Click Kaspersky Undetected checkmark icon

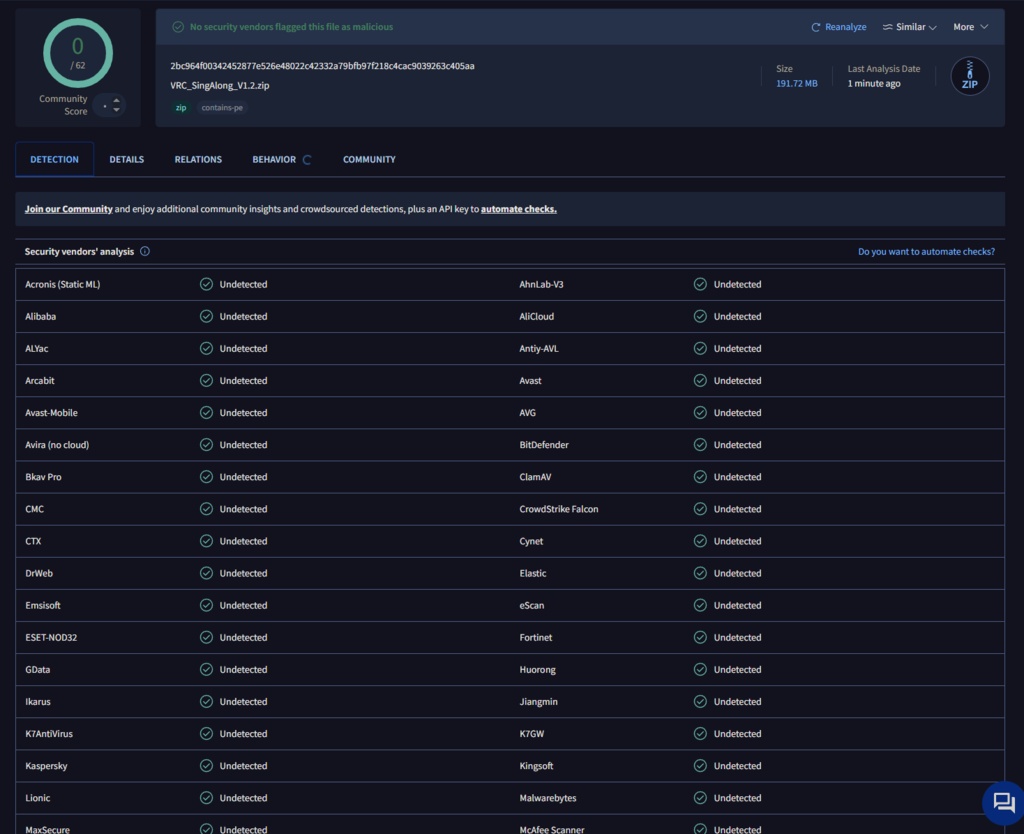coord(206,765)
